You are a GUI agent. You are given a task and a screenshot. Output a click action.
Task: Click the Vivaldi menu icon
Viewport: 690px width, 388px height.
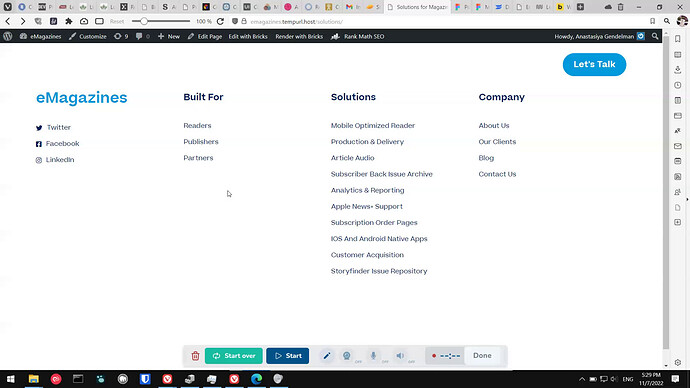(7, 7)
